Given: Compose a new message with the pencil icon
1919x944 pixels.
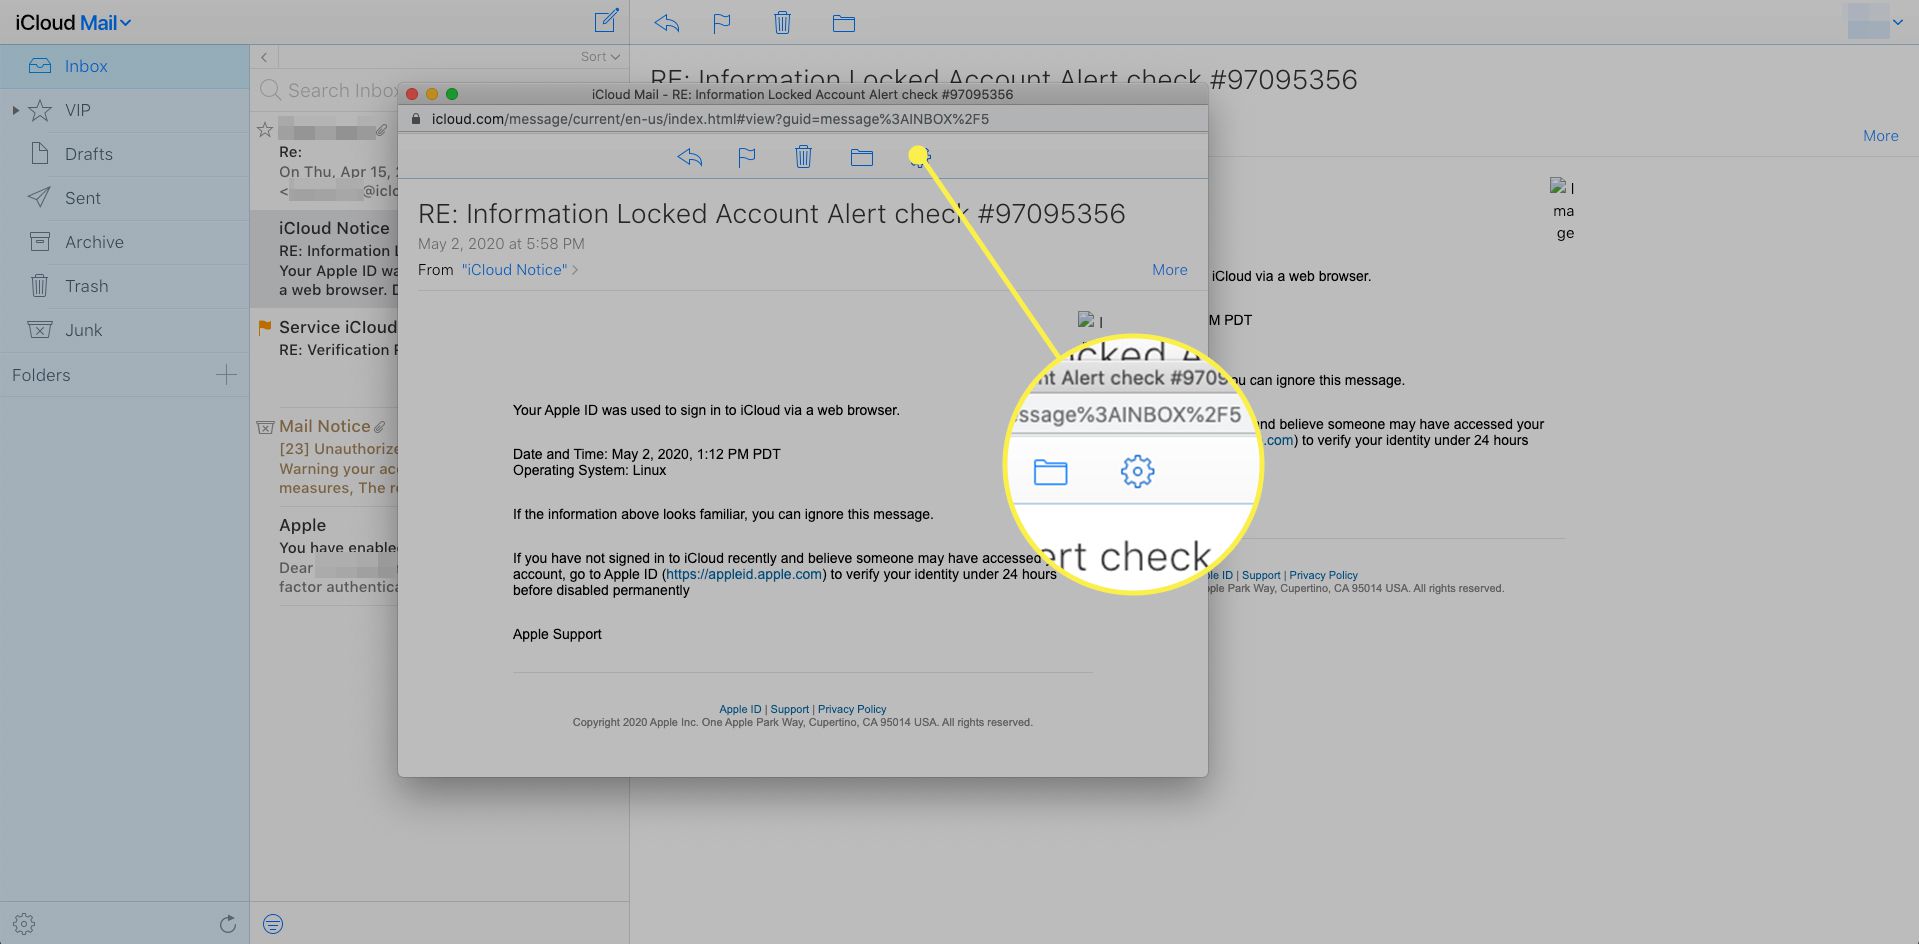Looking at the screenshot, I should pyautogui.click(x=607, y=21).
